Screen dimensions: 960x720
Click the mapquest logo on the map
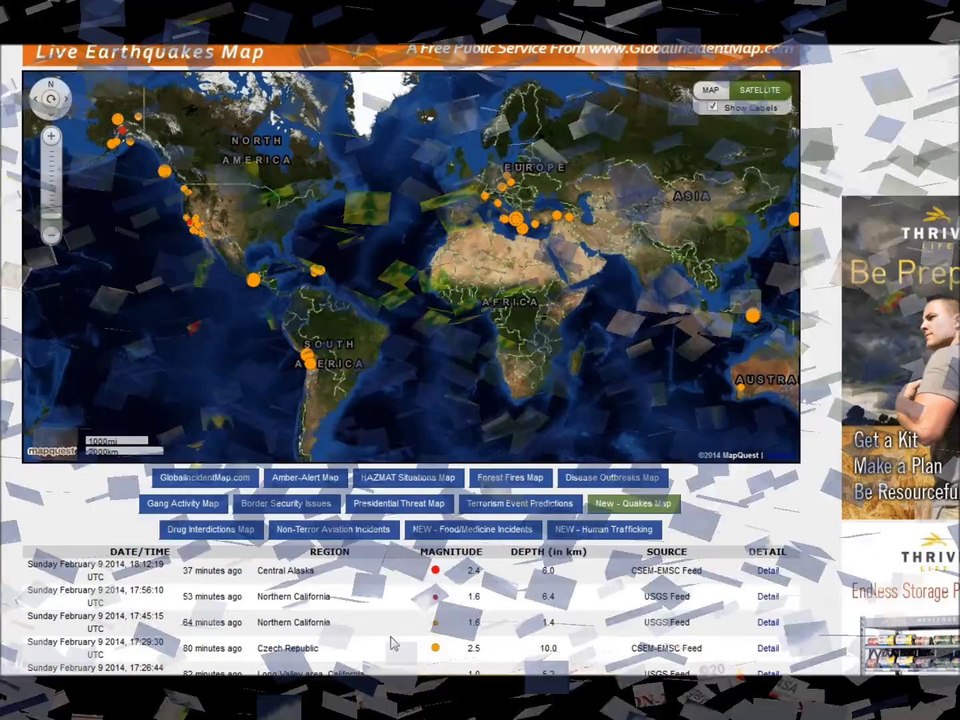51,452
